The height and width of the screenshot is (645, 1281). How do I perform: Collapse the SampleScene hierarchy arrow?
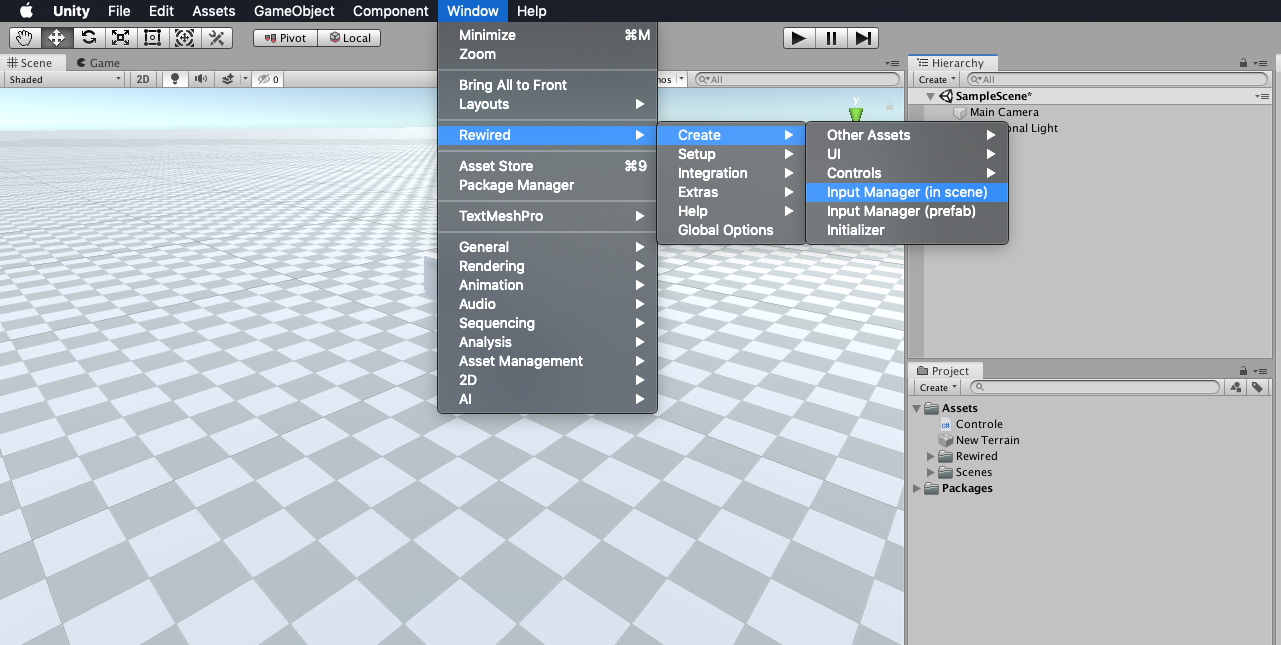click(x=930, y=96)
